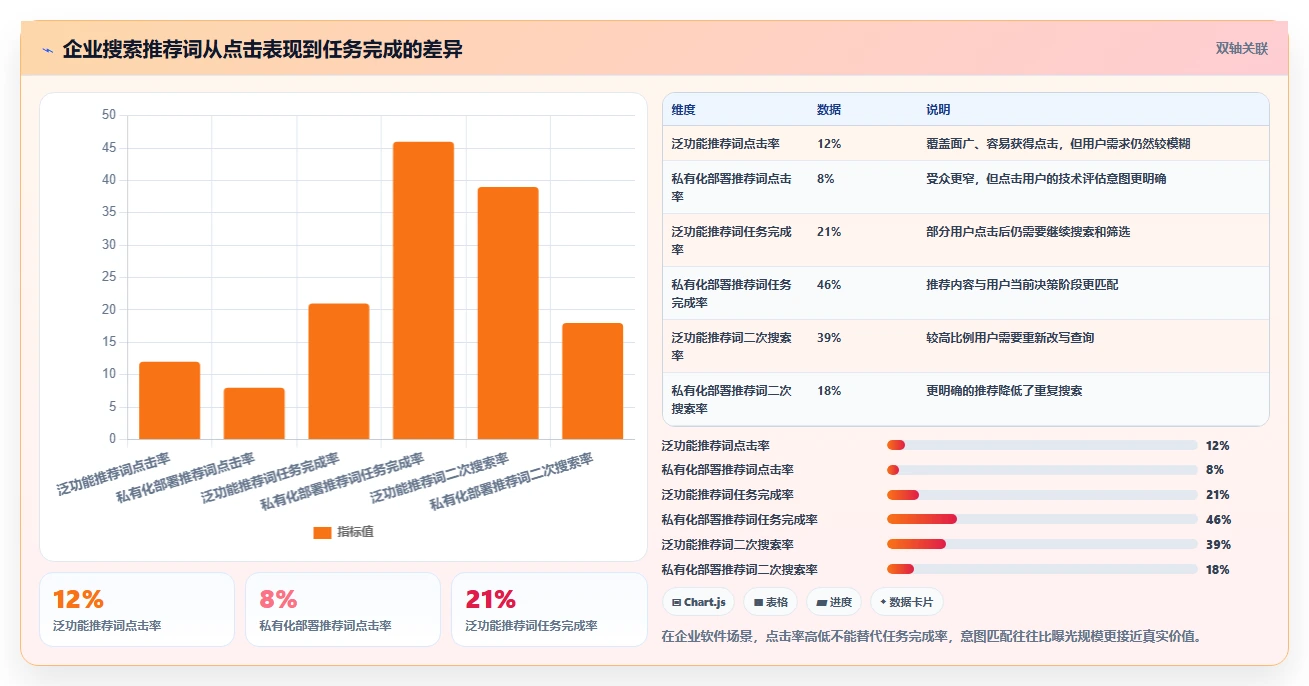Click the summary sentence starting 在企业软件场景
This screenshot has width=1309, height=686.
(931, 636)
